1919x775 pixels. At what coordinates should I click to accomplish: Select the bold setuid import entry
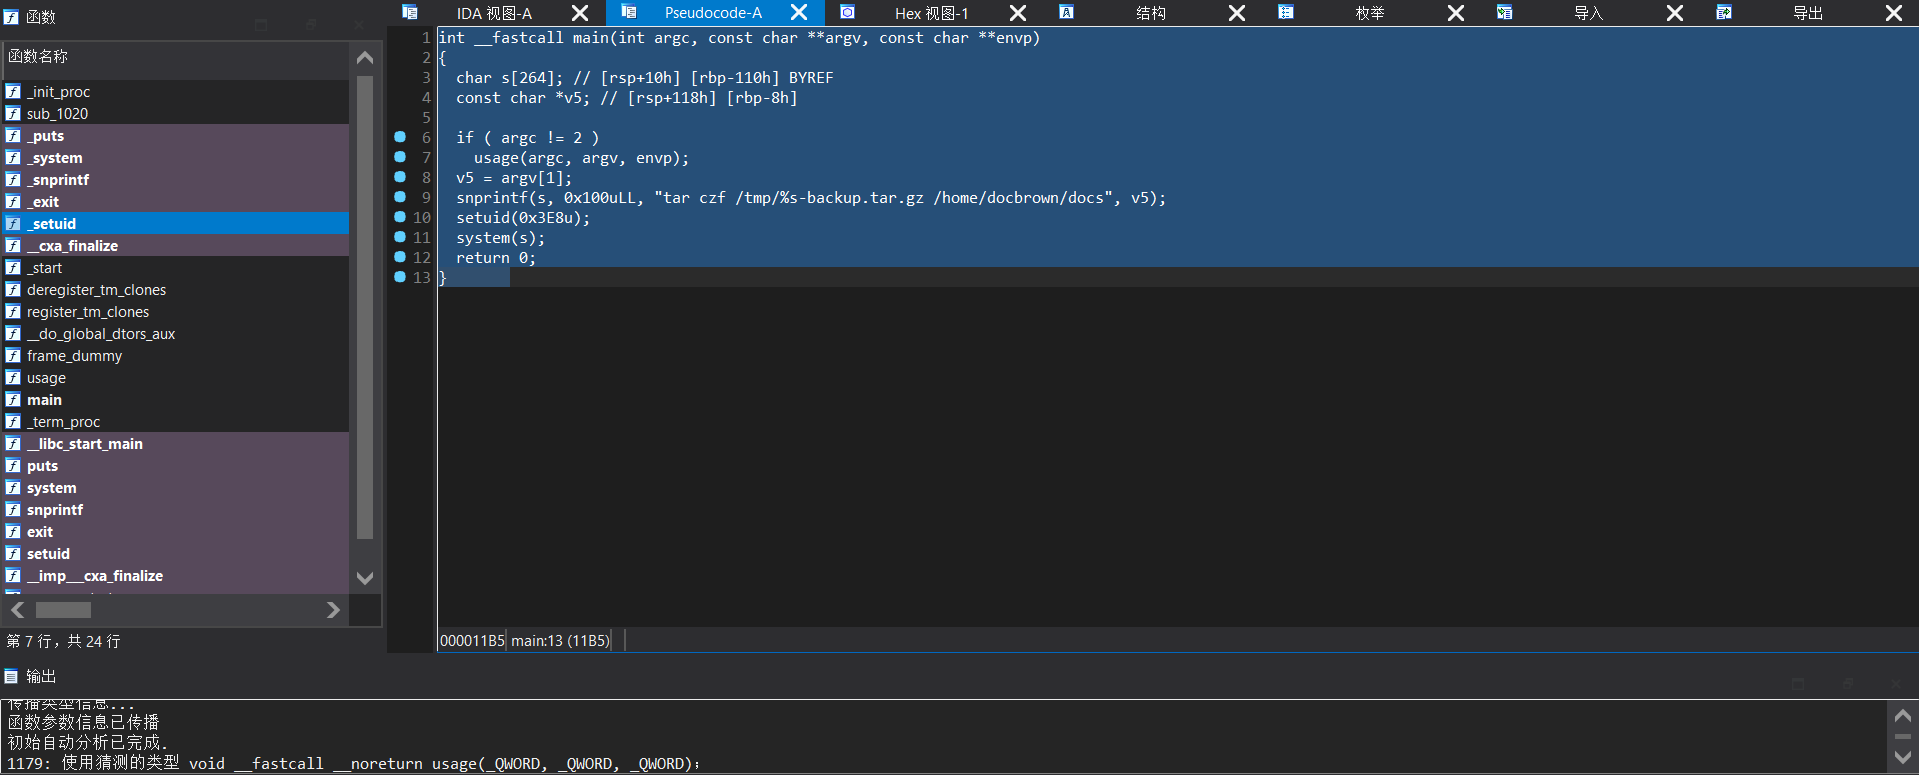click(175, 553)
